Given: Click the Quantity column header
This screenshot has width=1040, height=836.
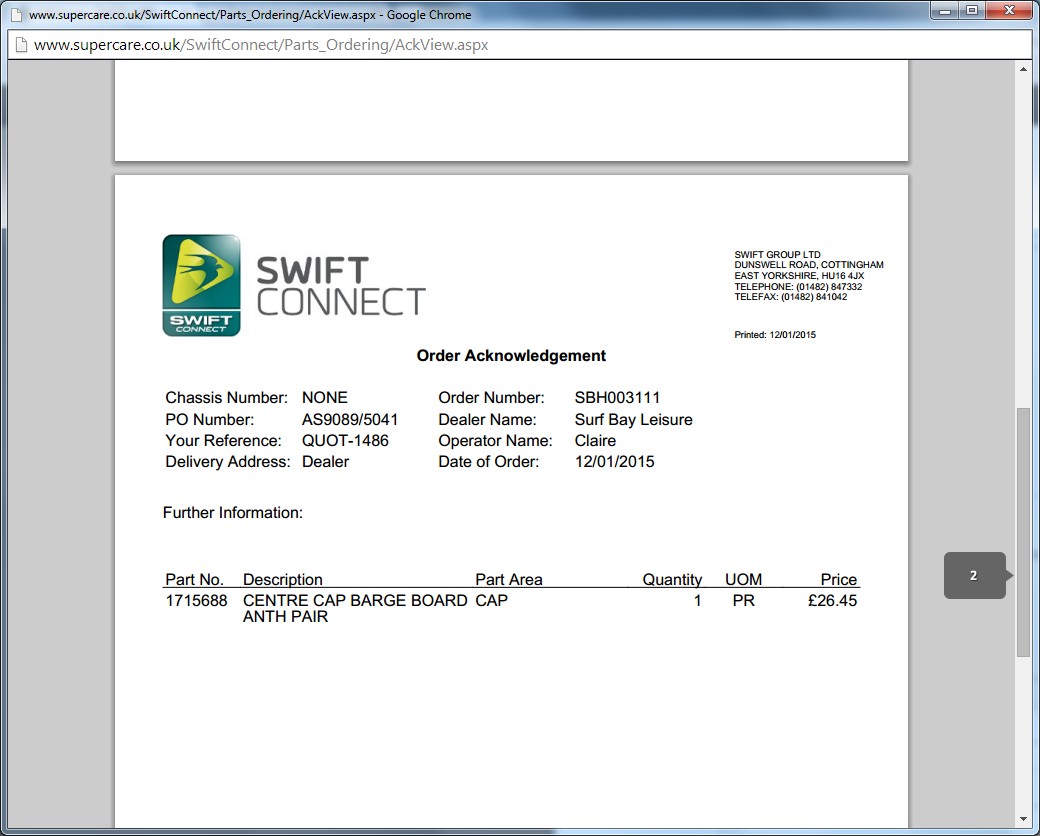Looking at the screenshot, I should pyautogui.click(x=672, y=580).
